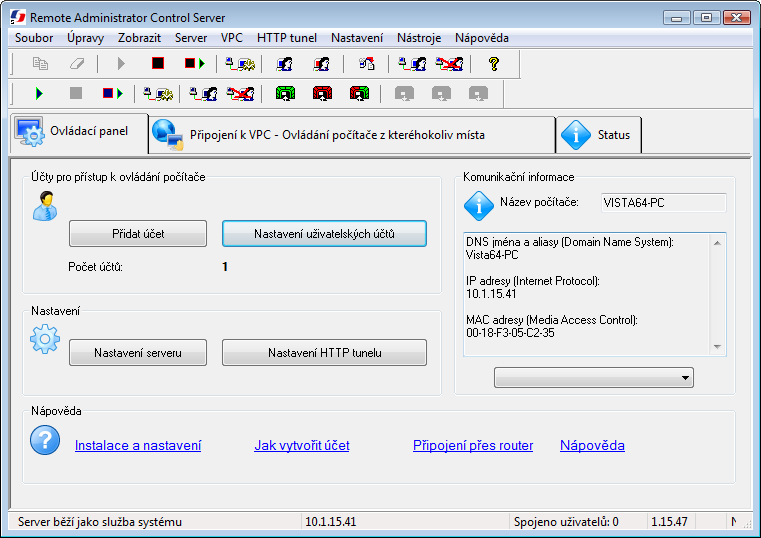Open the VPC menu
Viewport: 761px width, 538px height.
(232, 38)
